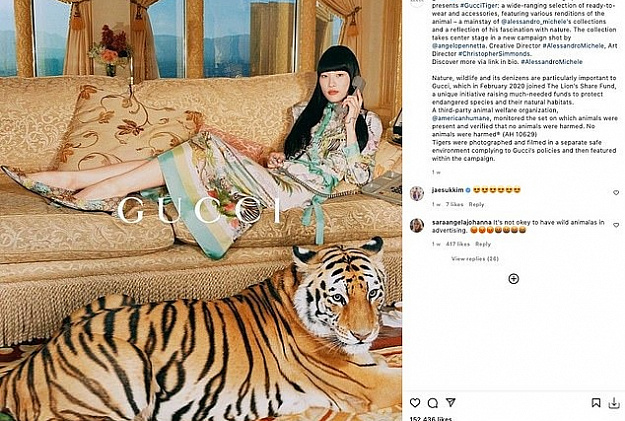View the 417 likes on the comment

(458, 244)
